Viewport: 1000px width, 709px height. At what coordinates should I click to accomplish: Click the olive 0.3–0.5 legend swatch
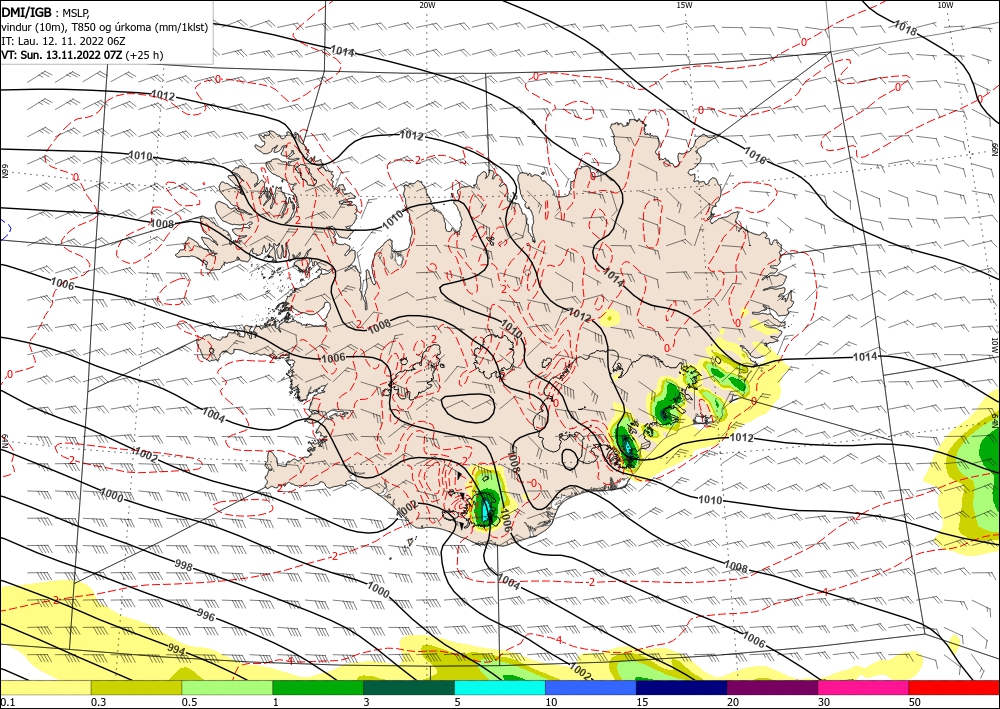(136, 687)
